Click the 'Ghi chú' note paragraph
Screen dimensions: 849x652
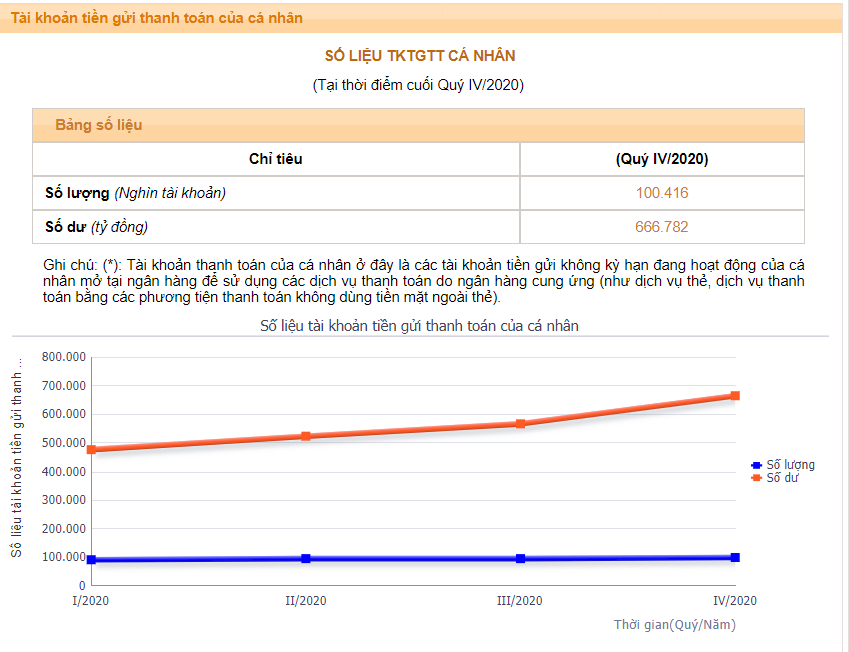(423, 281)
